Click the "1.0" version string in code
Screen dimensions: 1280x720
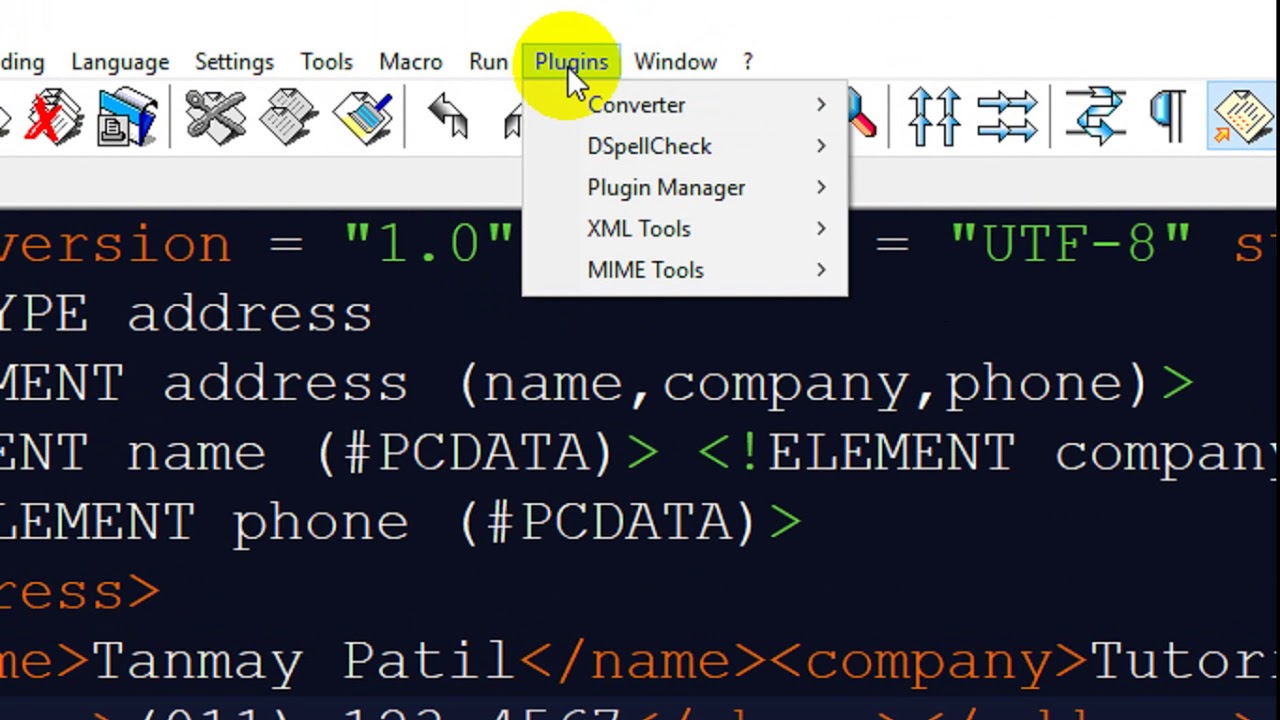point(428,245)
